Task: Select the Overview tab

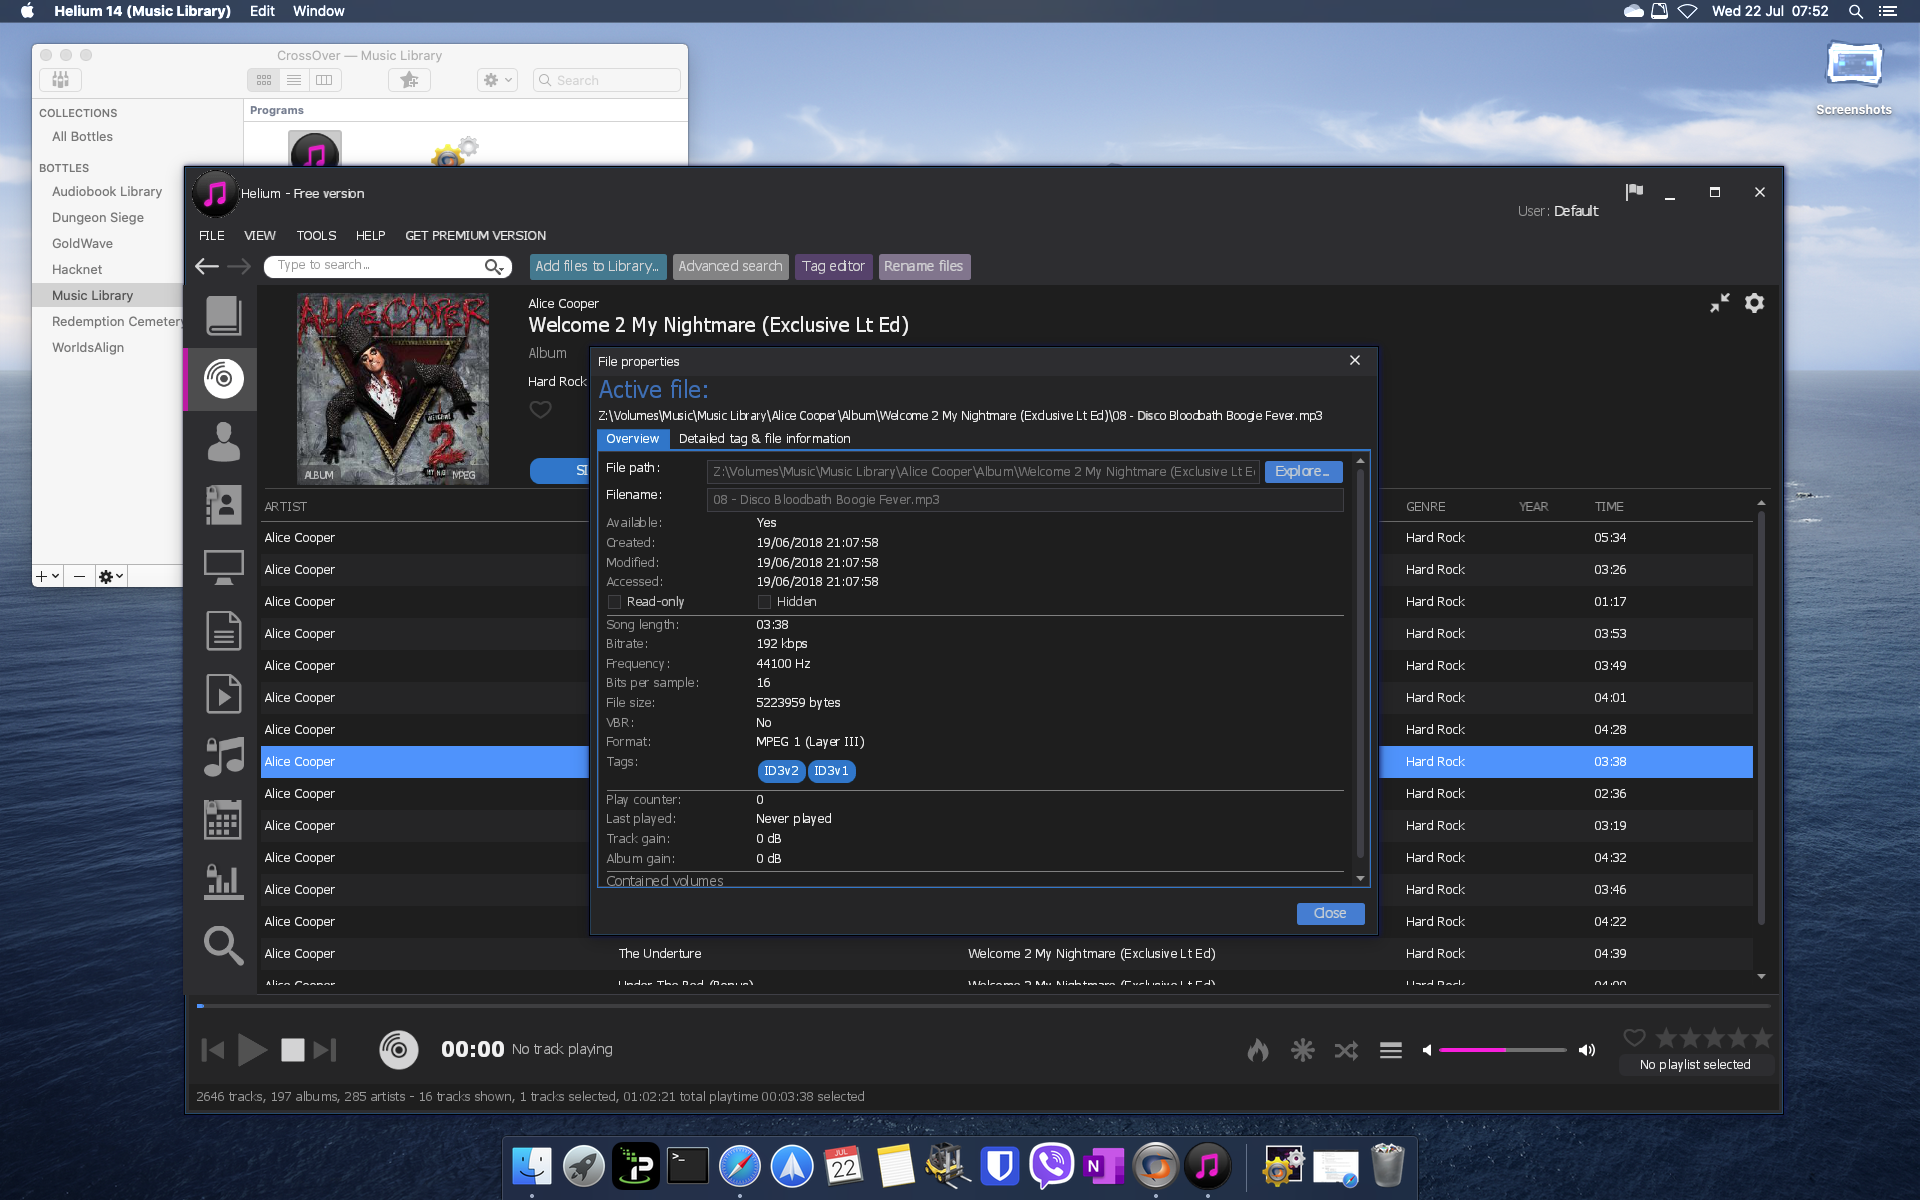Action: click(x=632, y=439)
